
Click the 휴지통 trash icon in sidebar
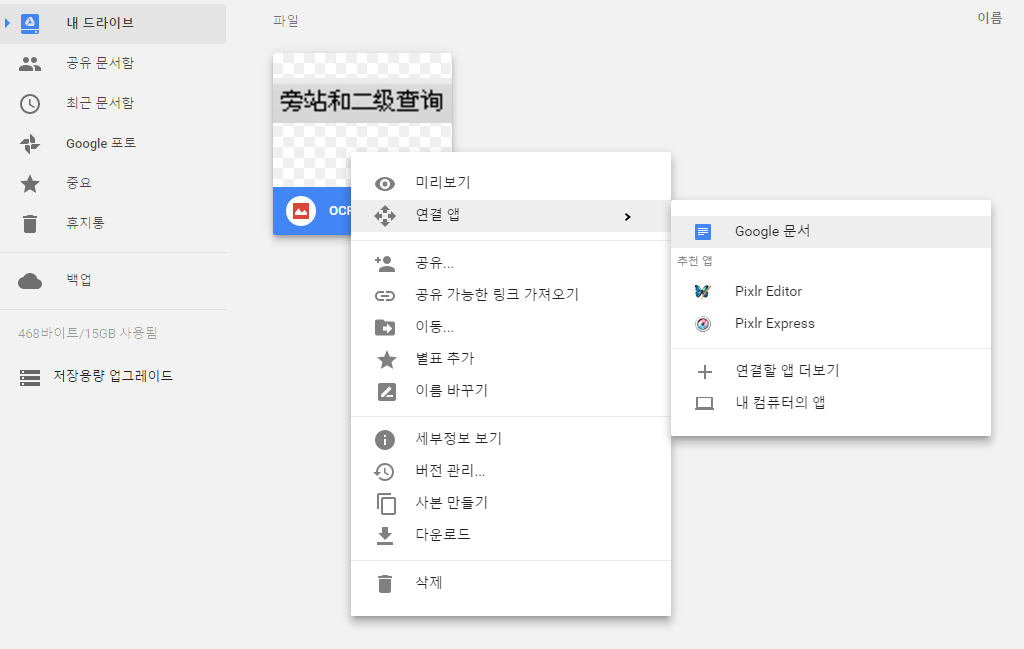[30, 224]
